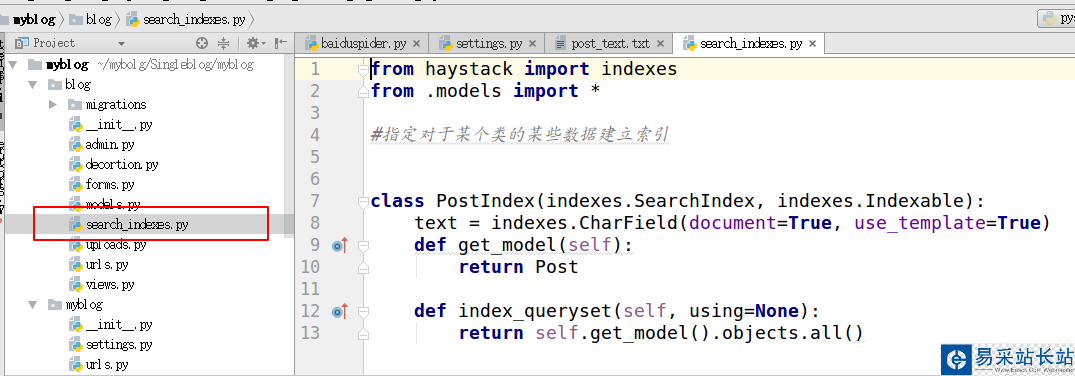This screenshot has width=1075, height=376.
Task: Click the PostIndex class name
Action: (x=486, y=202)
